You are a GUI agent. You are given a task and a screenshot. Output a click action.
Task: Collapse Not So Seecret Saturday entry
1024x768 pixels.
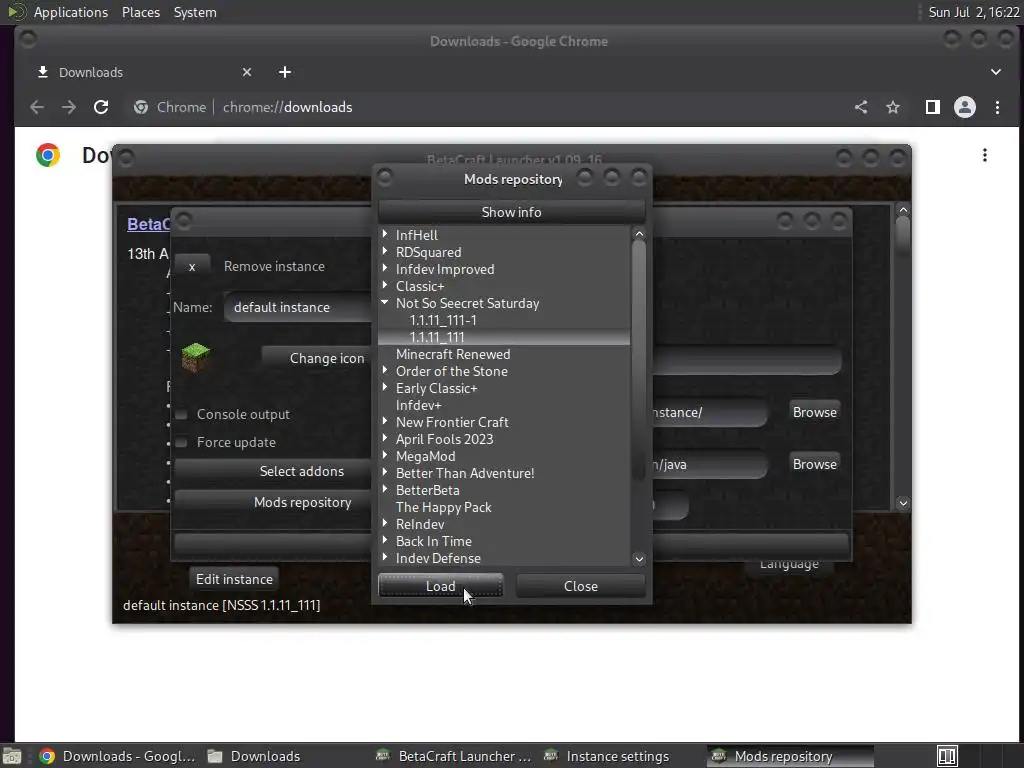[x=385, y=302]
